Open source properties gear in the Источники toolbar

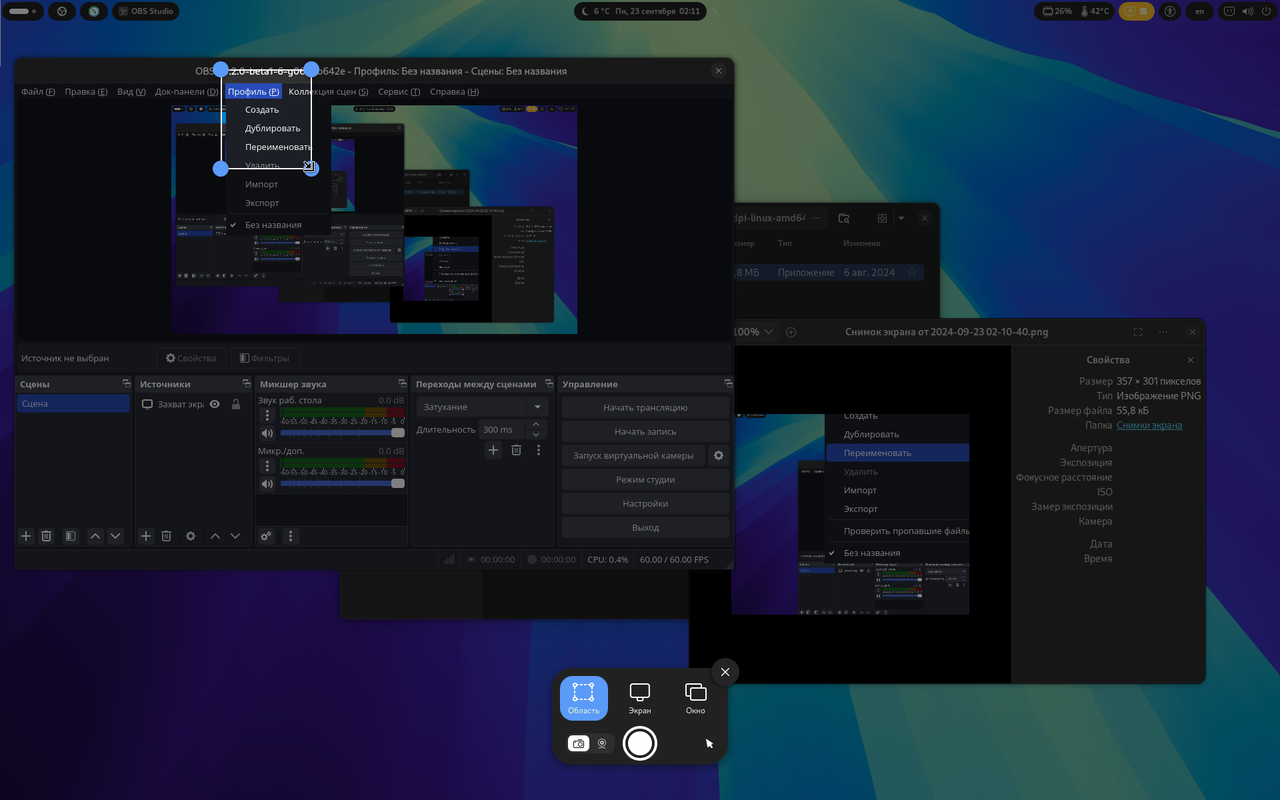tap(191, 536)
